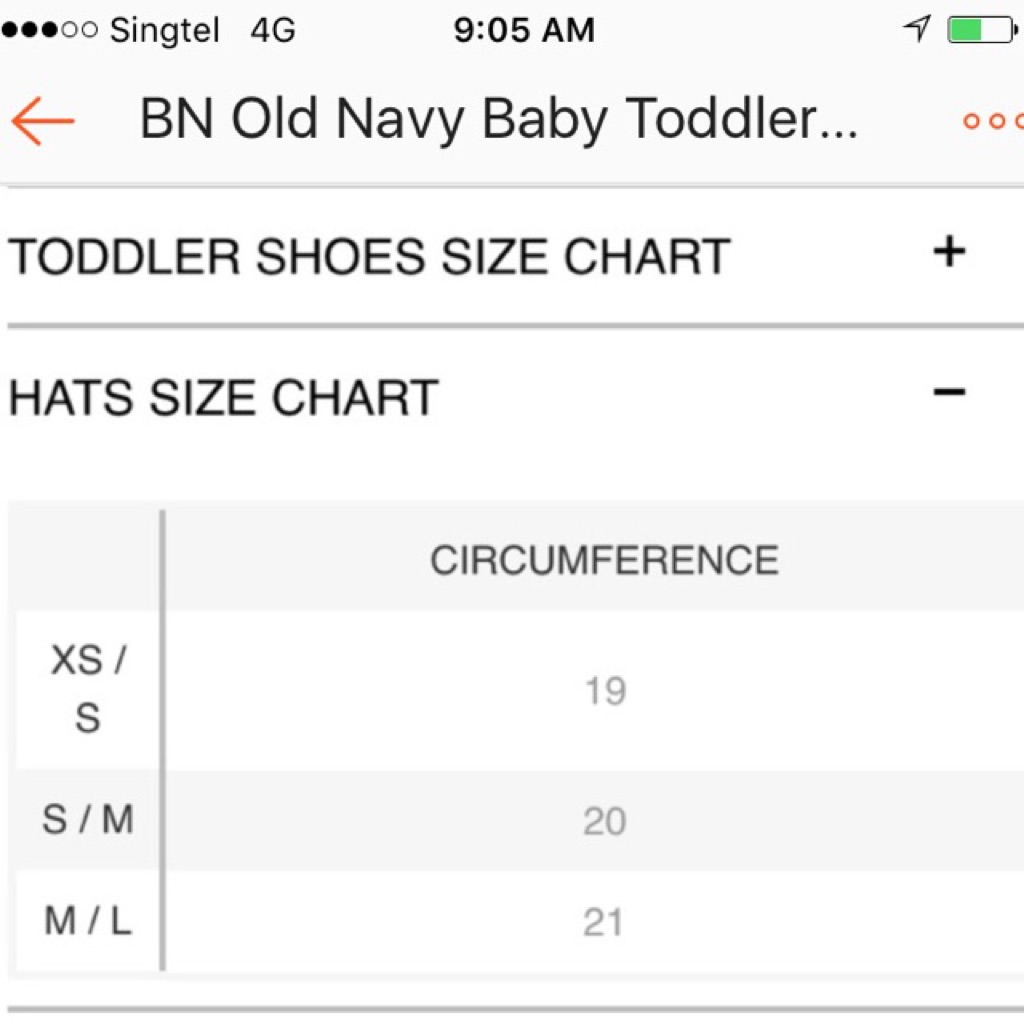
Task: Select the M / L size row label
Action: [88, 921]
